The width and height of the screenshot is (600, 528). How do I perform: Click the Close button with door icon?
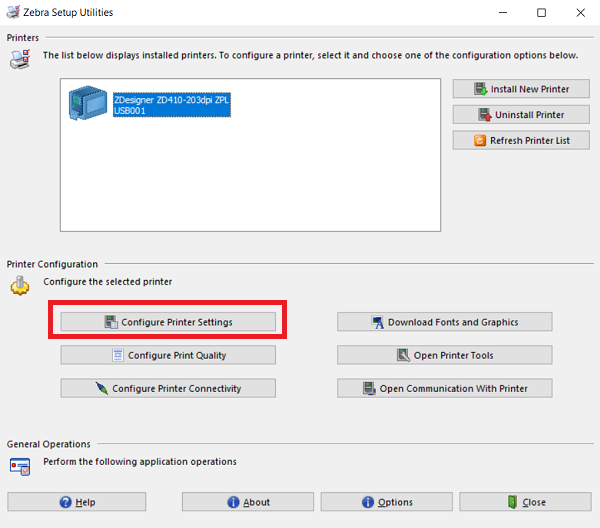pos(525,502)
